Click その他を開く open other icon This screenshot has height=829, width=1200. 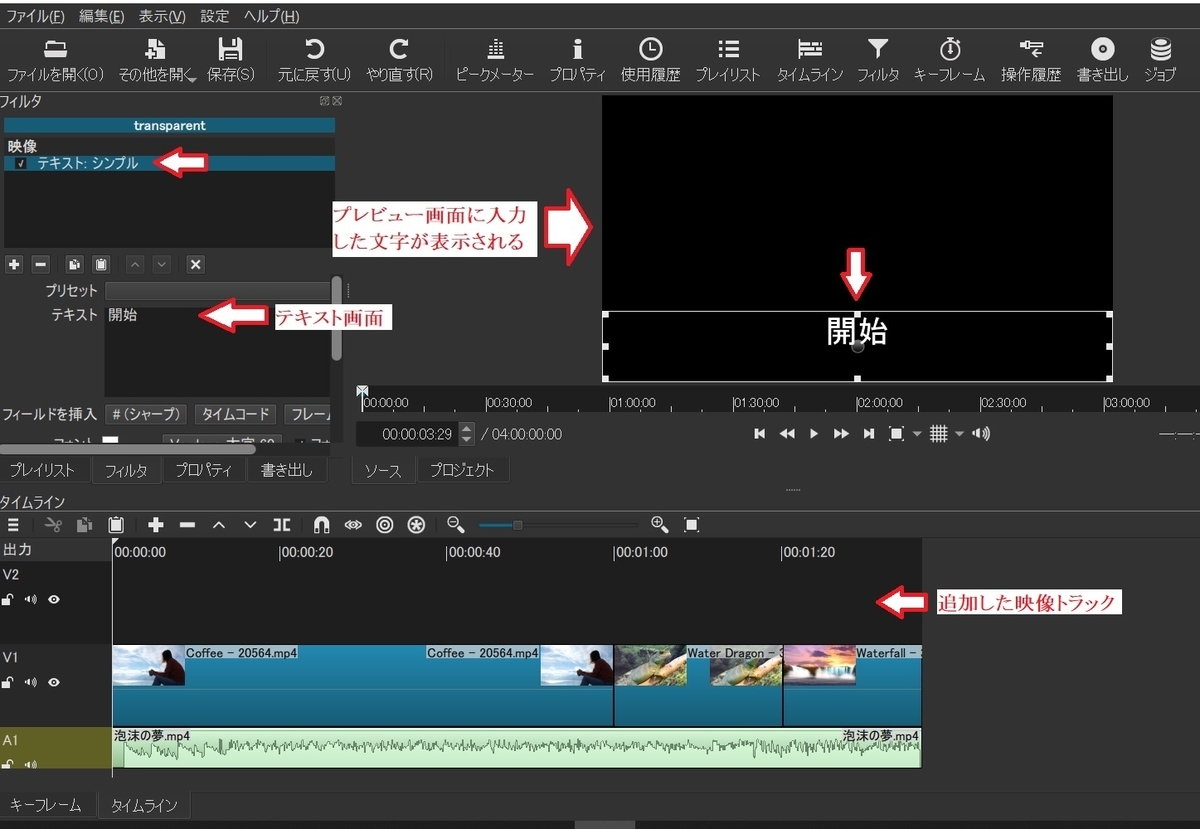point(155,50)
